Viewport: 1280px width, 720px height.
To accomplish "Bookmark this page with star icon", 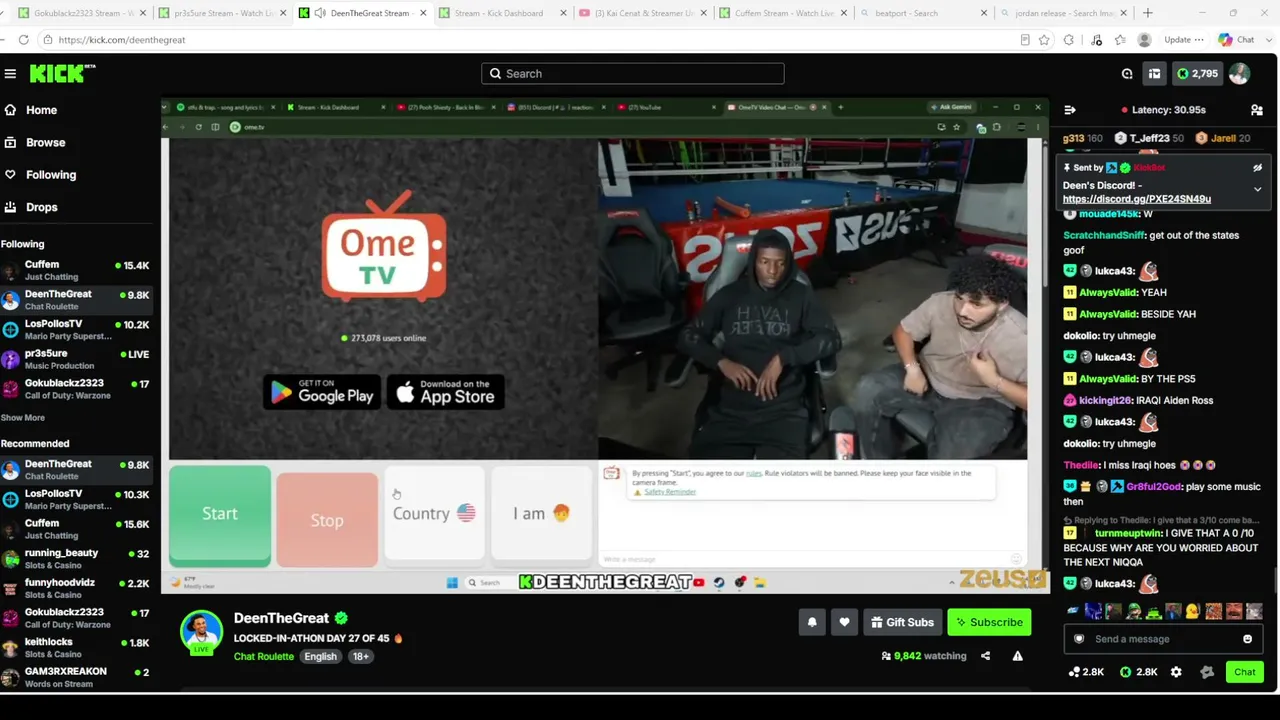I will (1044, 40).
